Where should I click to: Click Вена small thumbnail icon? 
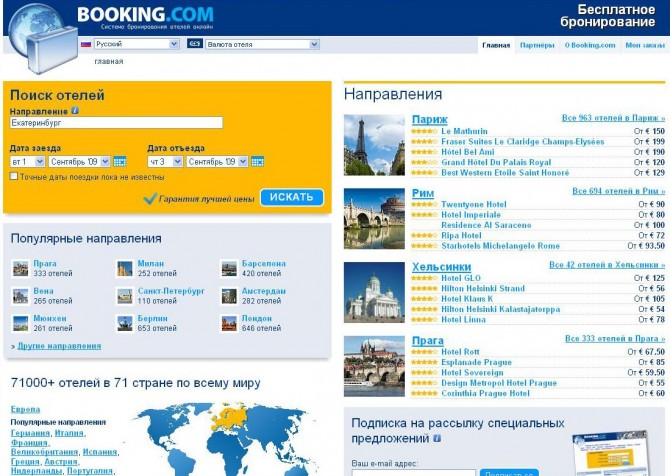pyautogui.click(x=21, y=296)
